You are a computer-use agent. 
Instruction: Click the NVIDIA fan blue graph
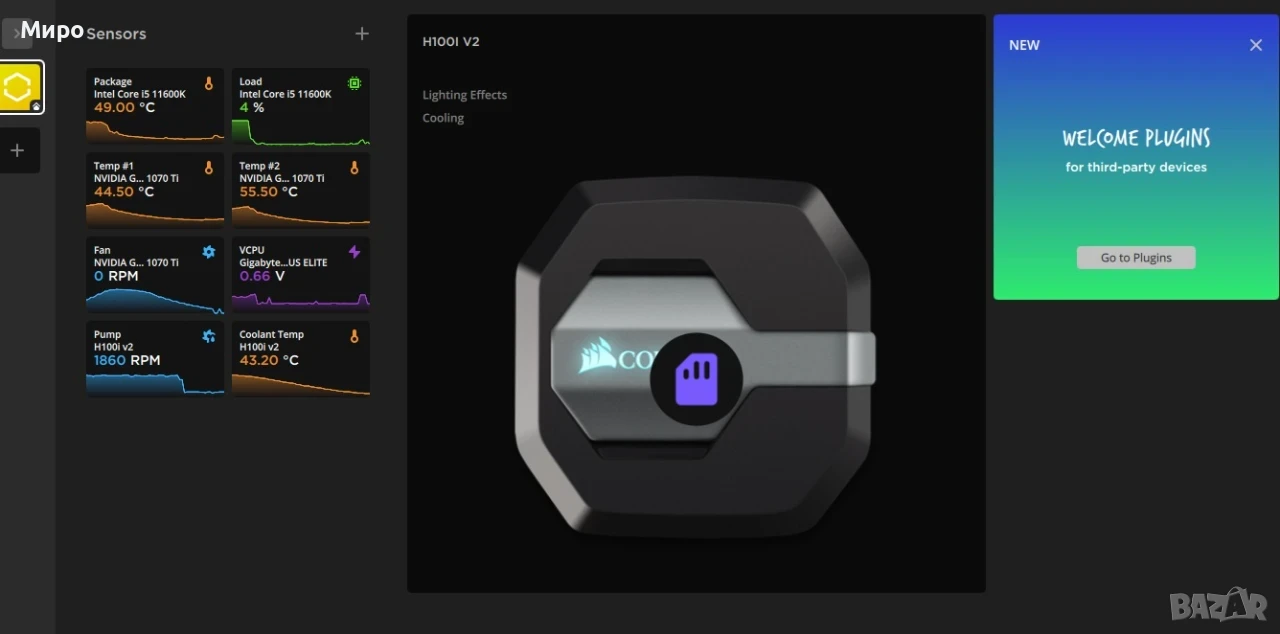click(x=155, y=299)
